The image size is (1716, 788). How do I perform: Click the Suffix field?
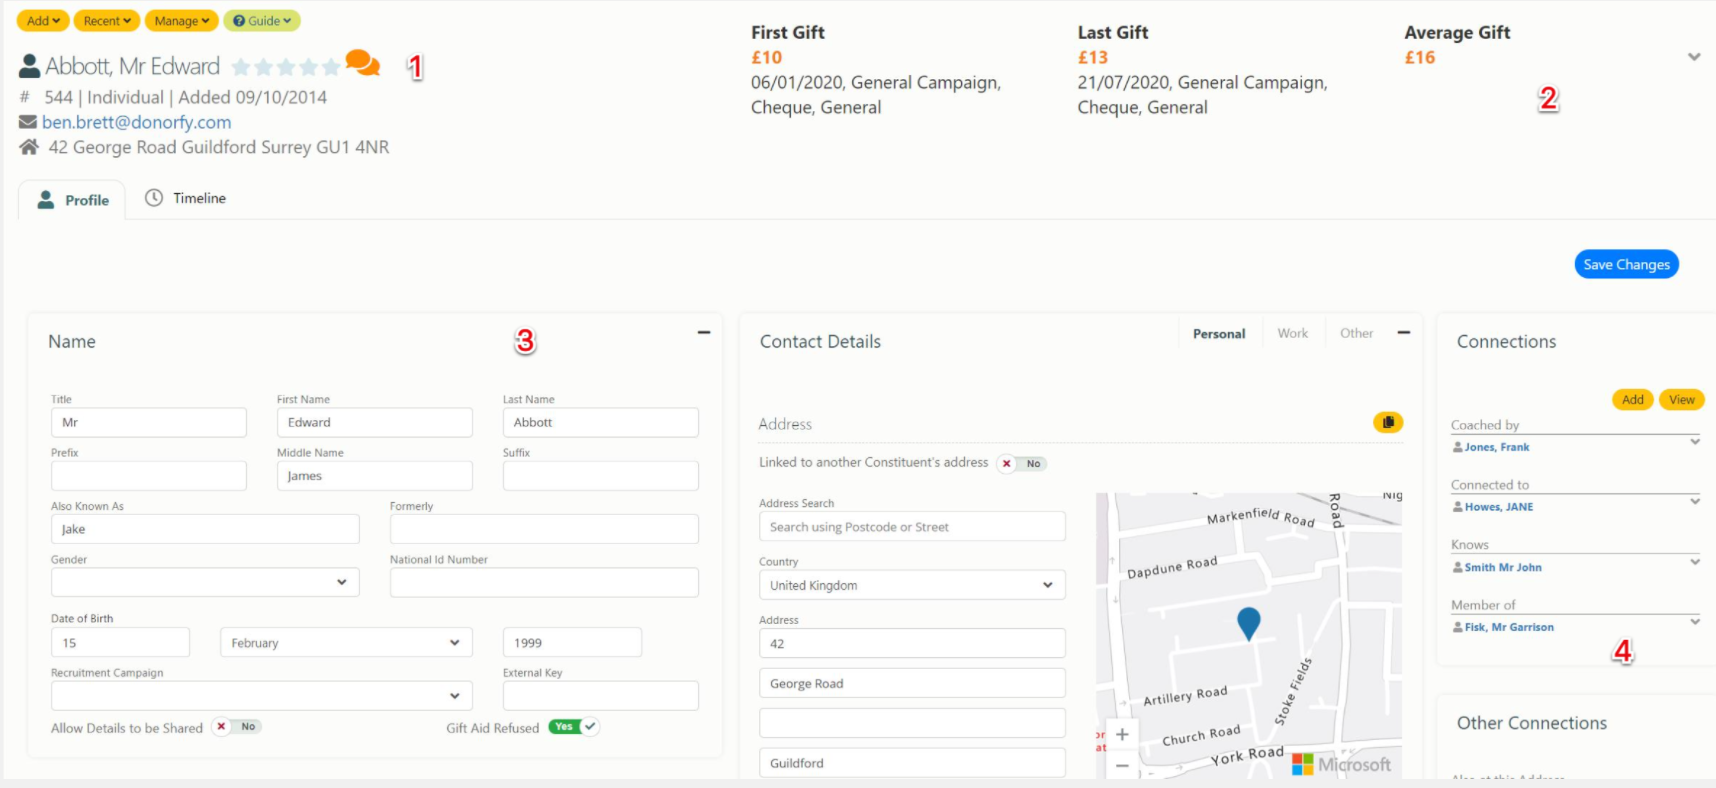point(601,476)
